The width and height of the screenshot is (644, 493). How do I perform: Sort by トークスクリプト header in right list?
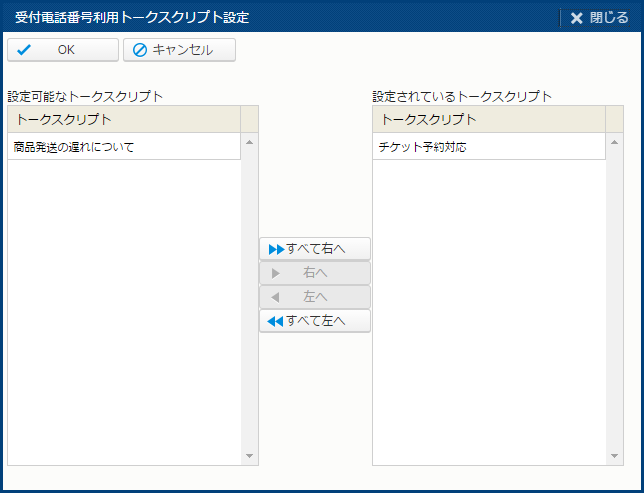pos(488,120)
